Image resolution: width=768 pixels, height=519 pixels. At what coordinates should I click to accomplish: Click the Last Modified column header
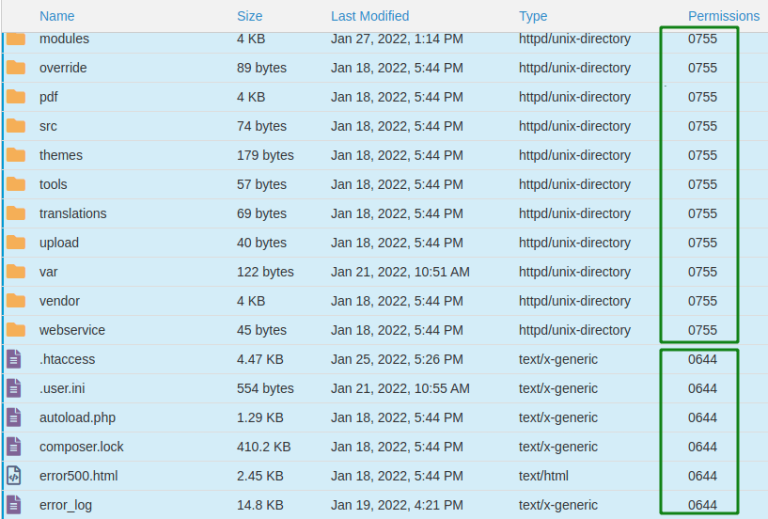(x=370, y=16)
